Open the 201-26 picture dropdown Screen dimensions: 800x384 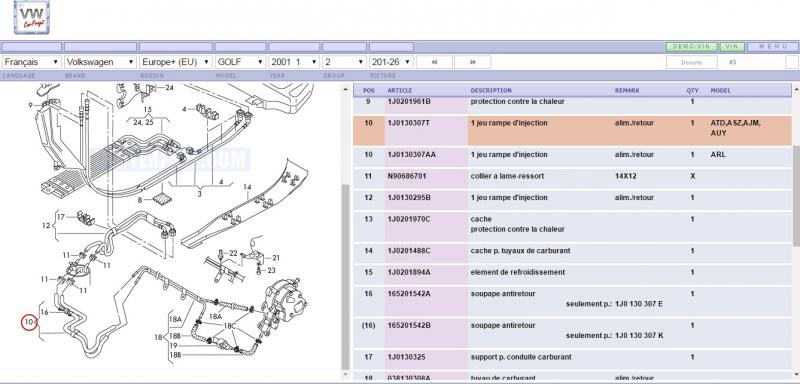[x=391, y=62]
